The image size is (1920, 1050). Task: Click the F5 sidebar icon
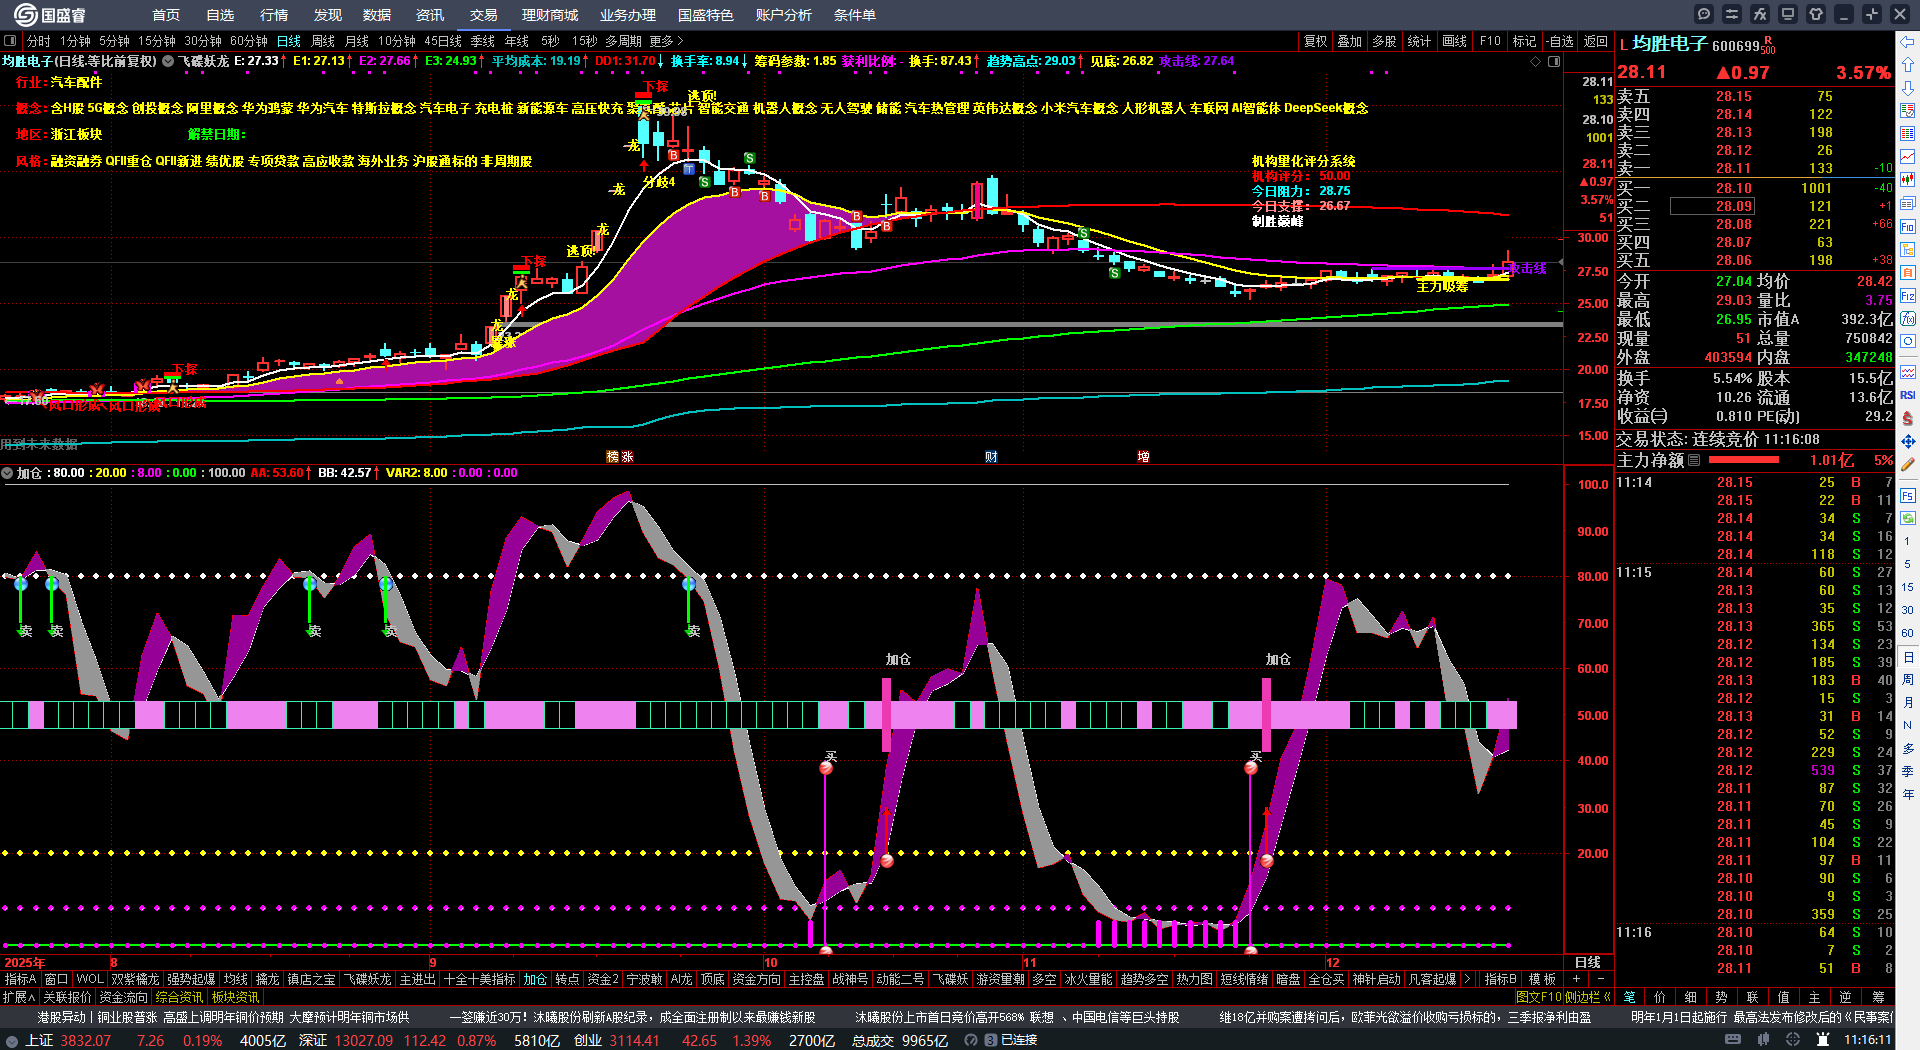[1908, 496]
